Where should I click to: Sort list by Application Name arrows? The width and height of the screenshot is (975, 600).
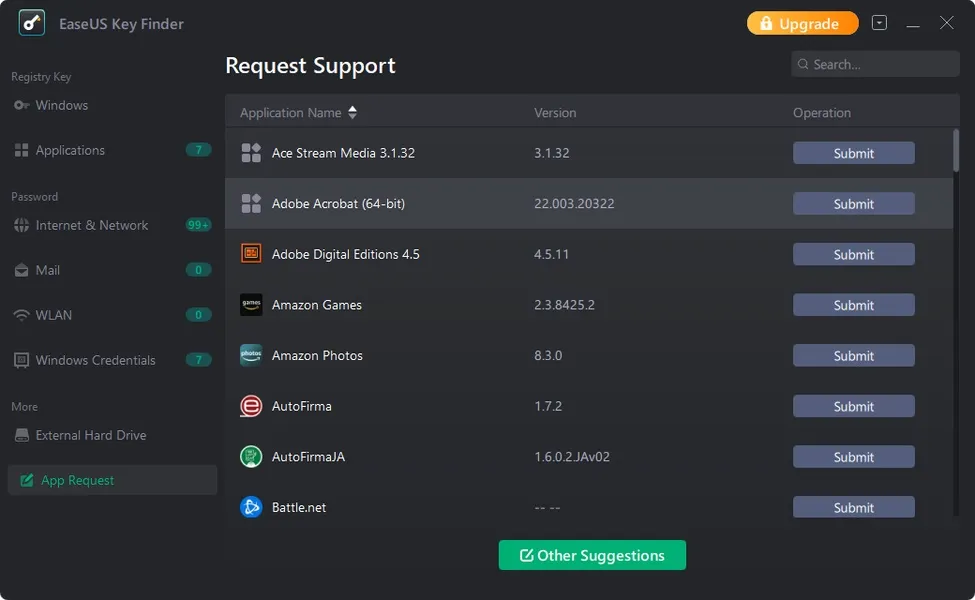[x=352, y=113]
